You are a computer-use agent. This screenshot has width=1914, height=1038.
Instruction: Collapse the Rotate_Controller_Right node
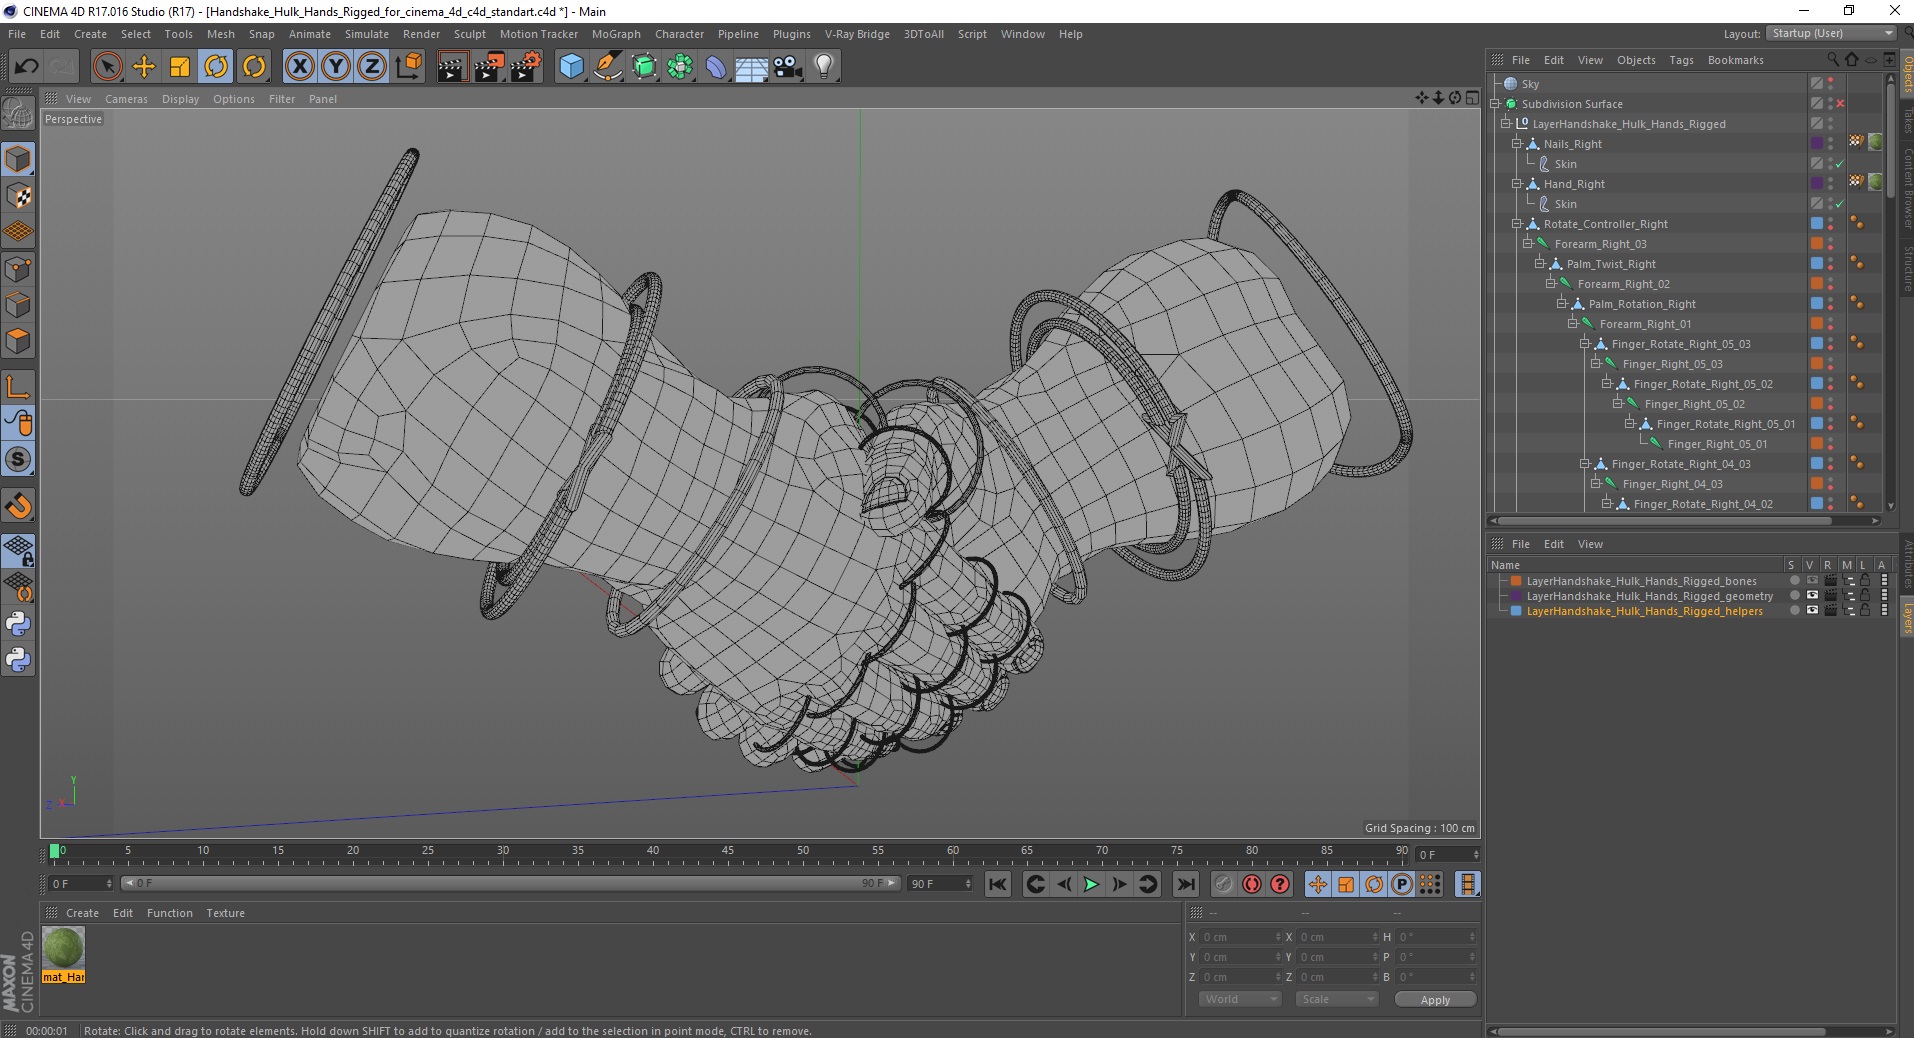(x=1517, y=224)
